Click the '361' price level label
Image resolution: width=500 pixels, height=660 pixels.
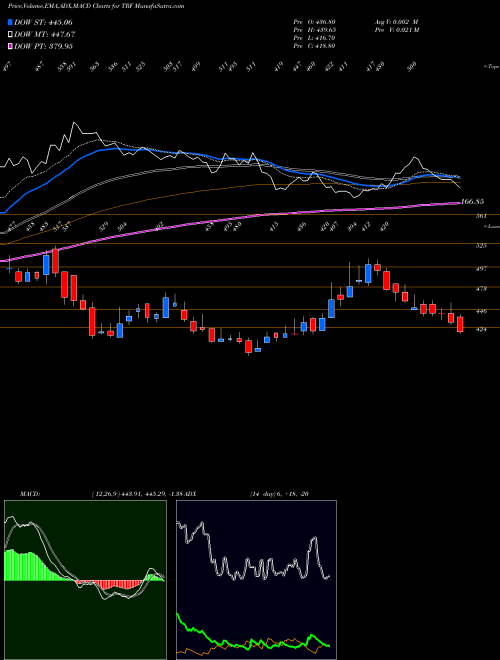[481, 216]
